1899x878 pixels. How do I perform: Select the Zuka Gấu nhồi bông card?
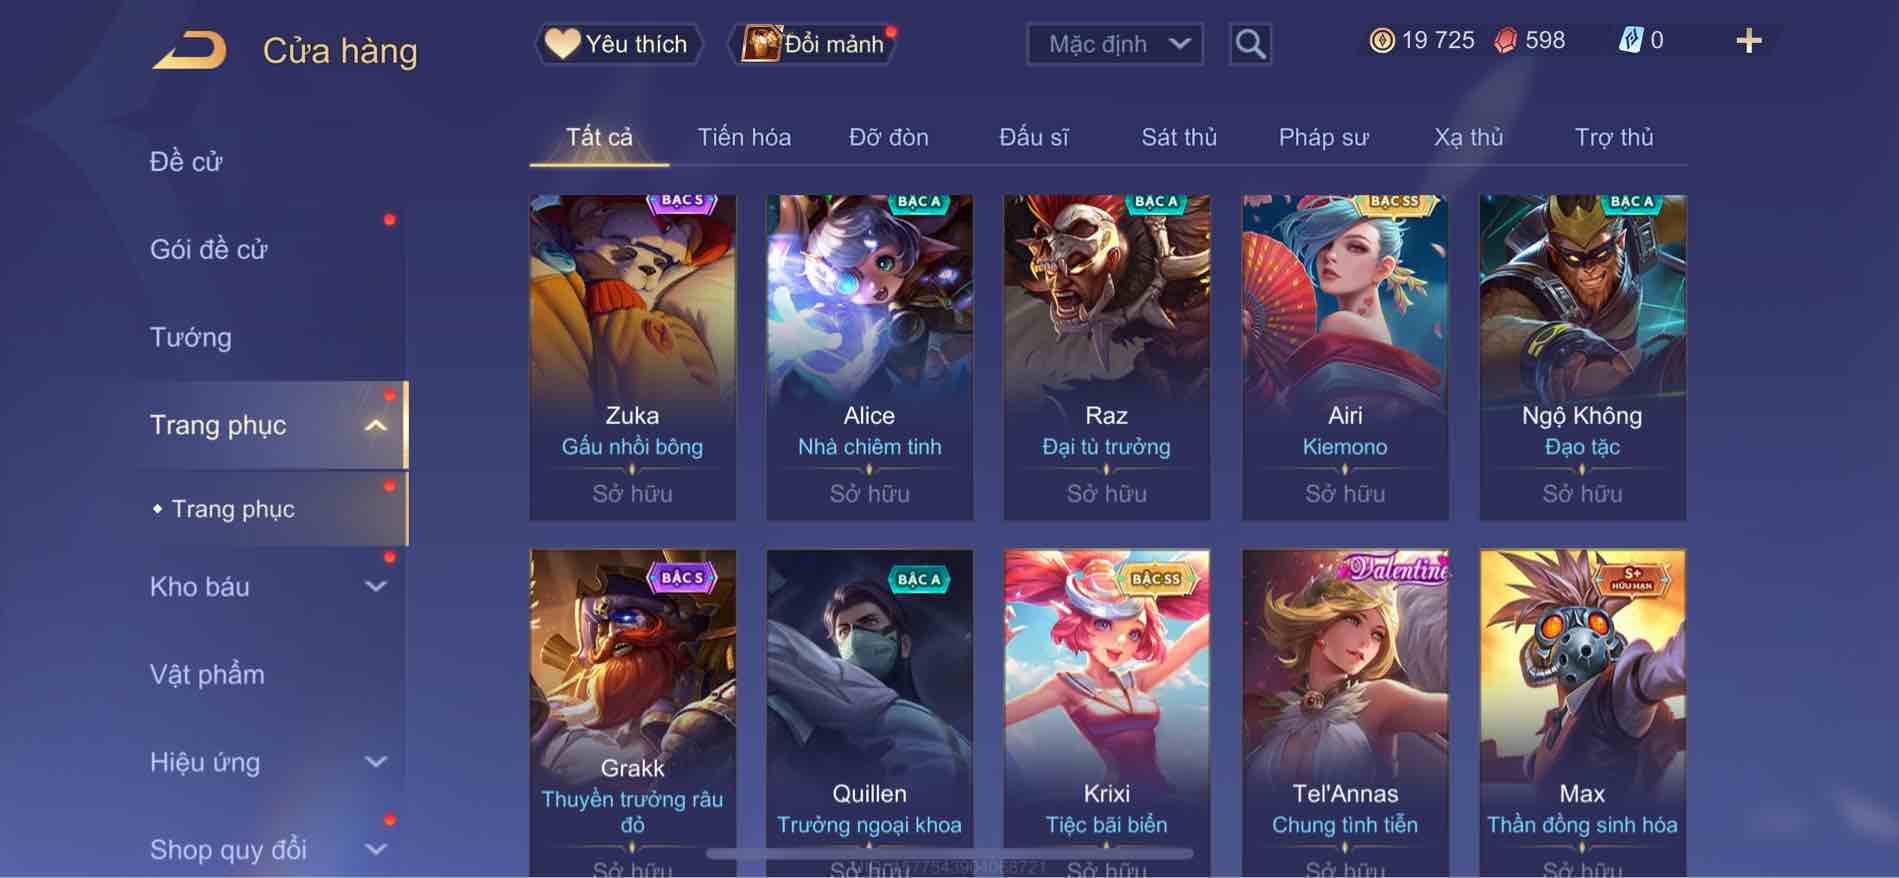[632, 357]
